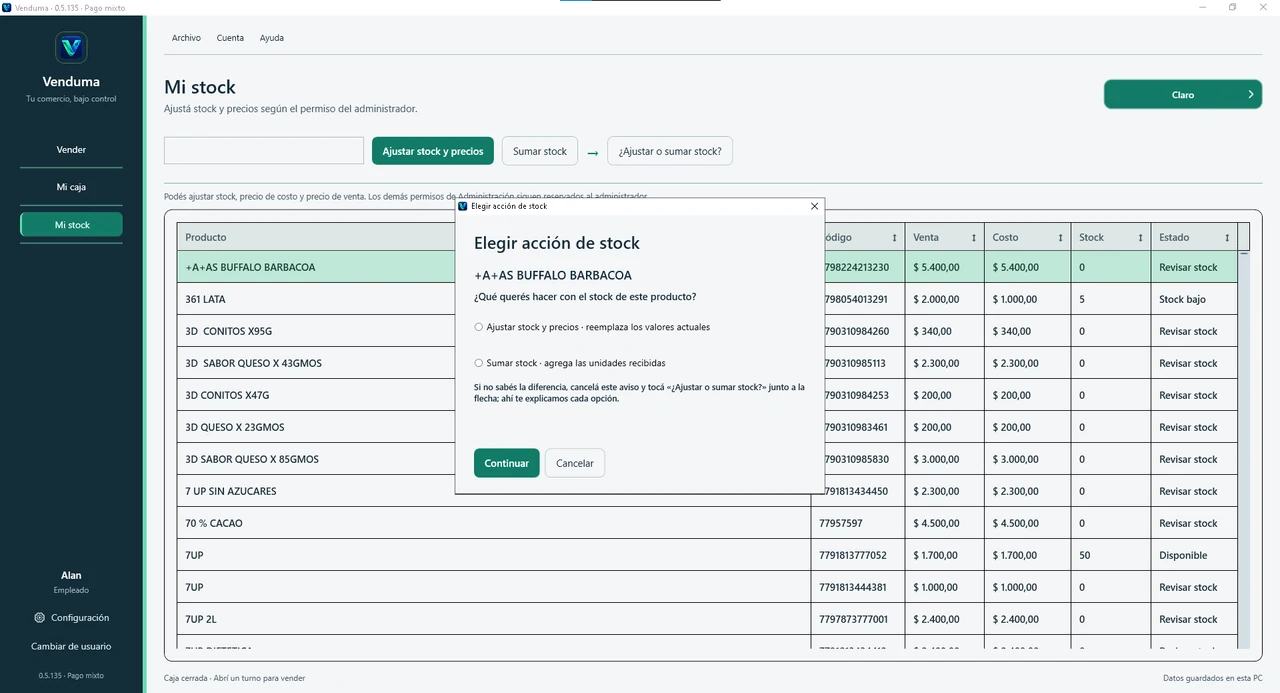The width and height of the screenshot is (1280, 693).
Task: Open the Ayuda menu
Action: click(272, 38)
